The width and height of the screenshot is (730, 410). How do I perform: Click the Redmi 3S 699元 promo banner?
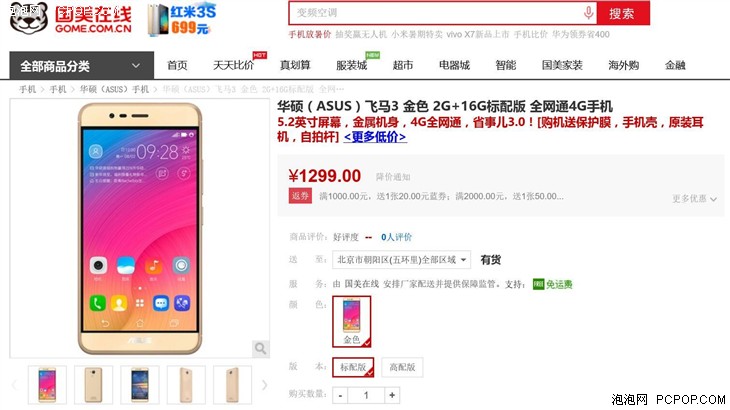[182, 20]
